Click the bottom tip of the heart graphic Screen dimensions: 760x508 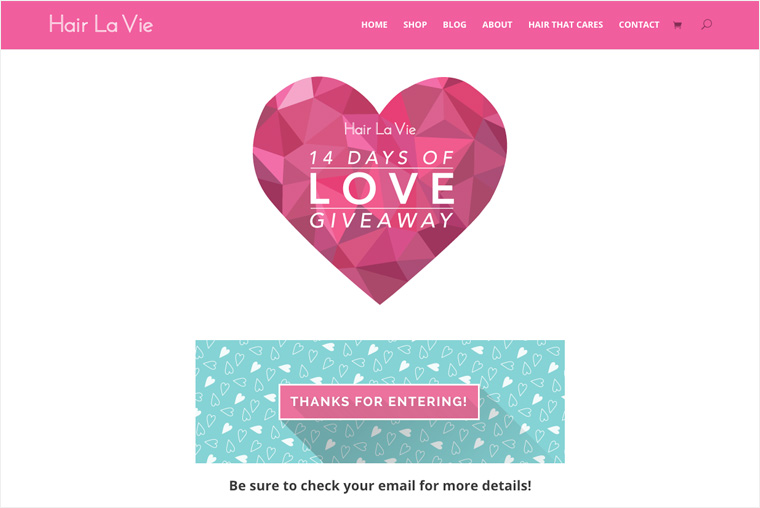coord(380,300)
